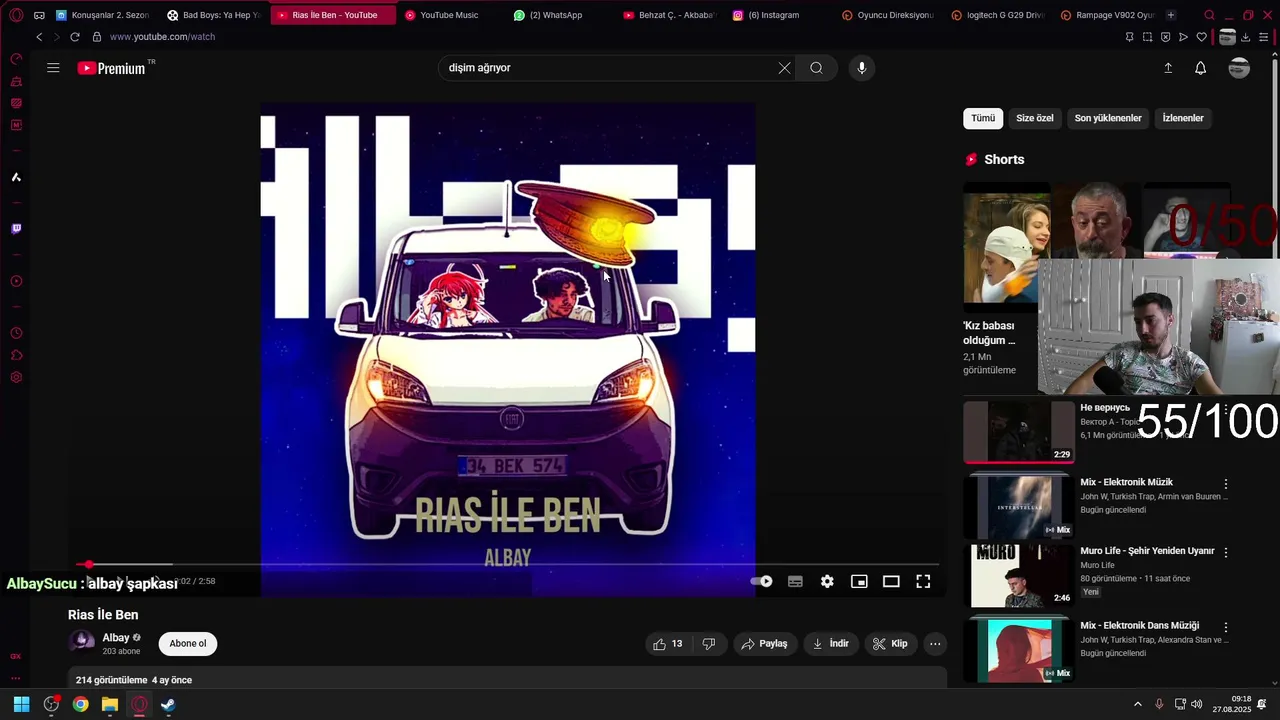
Task: Open sidebar extensions cube icon
Action: click(16, 355)
